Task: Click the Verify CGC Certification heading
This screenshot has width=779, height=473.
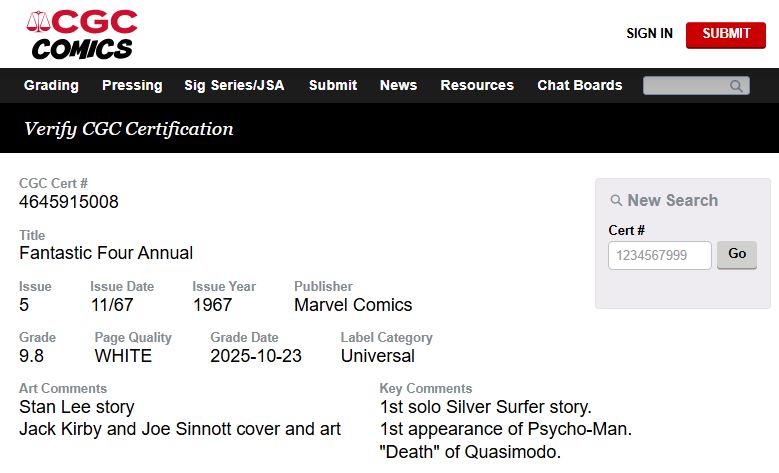Action: [x=129, y=128]
